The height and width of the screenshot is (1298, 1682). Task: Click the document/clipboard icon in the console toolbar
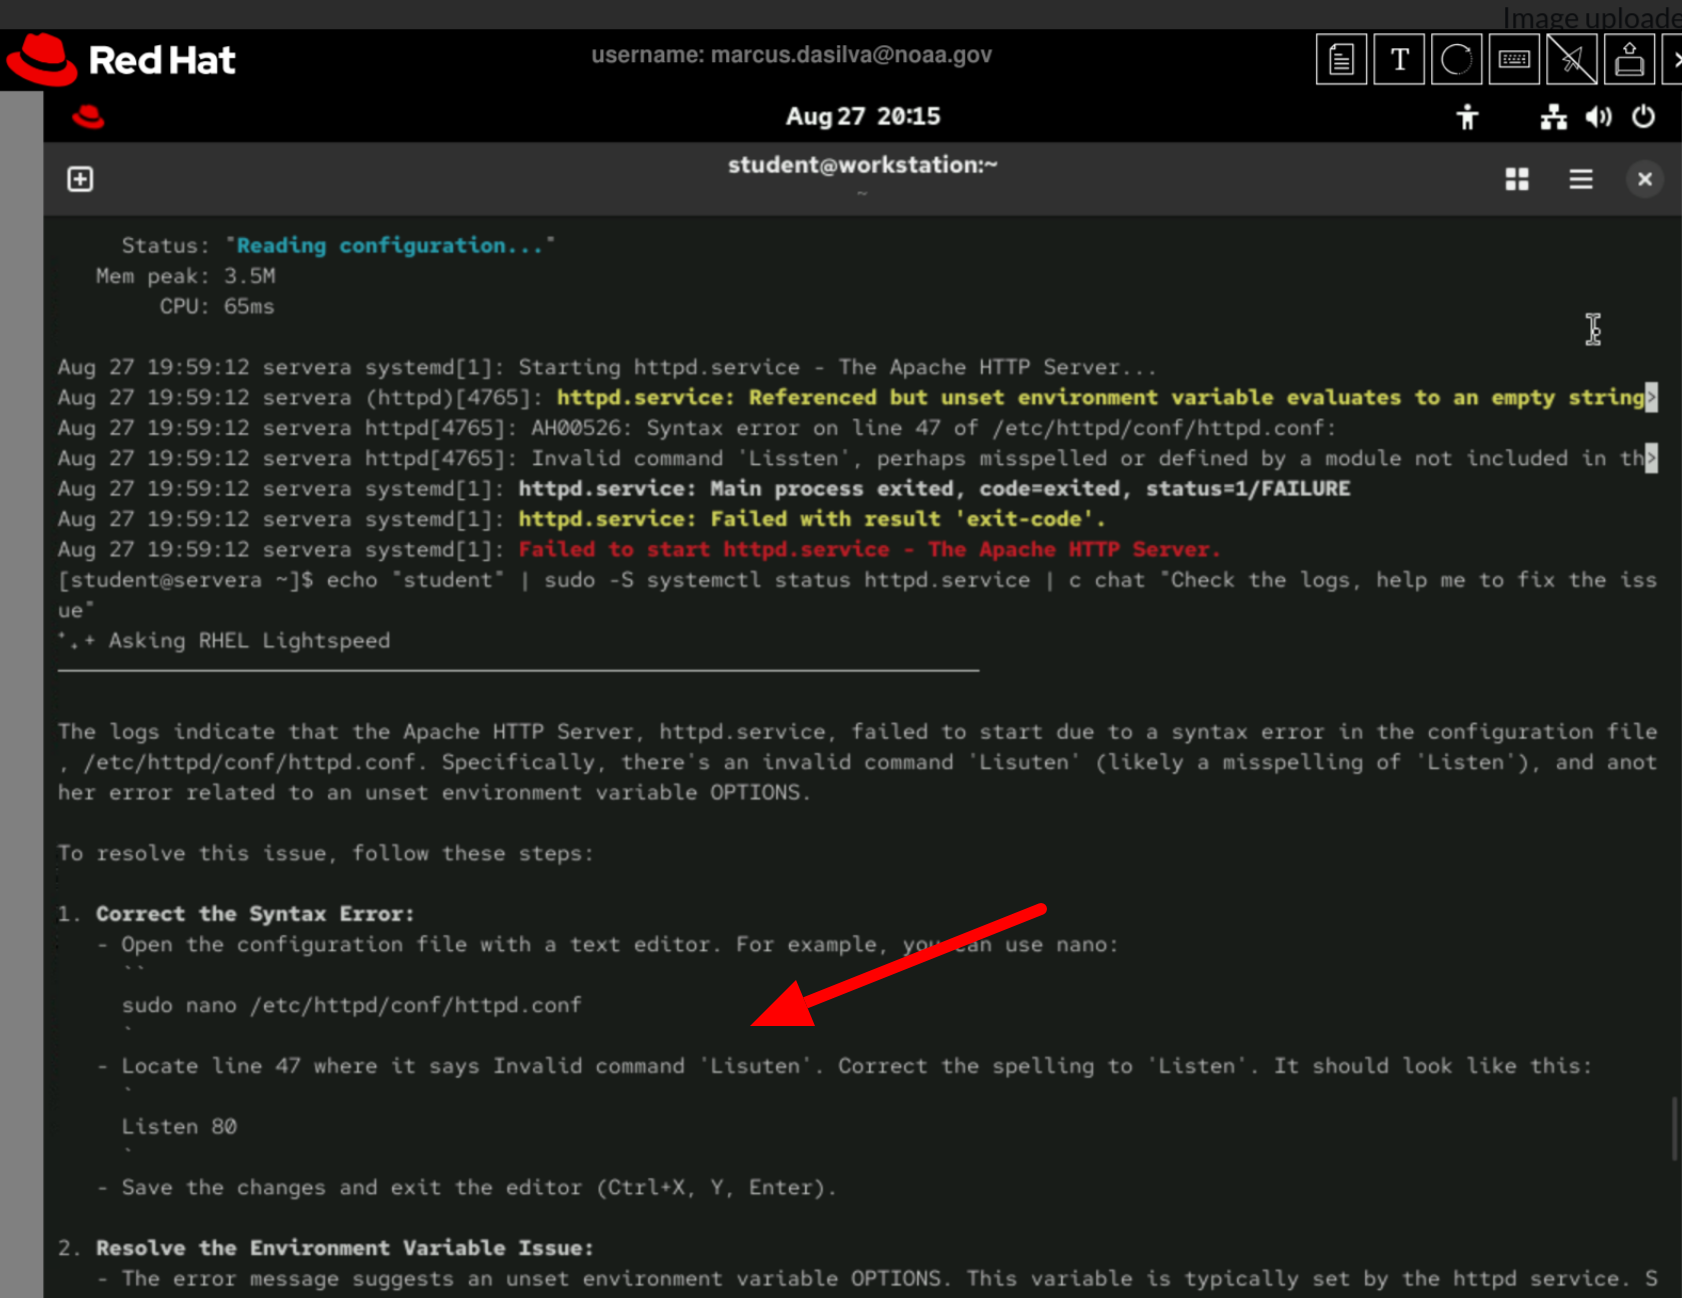[1341, 60]
